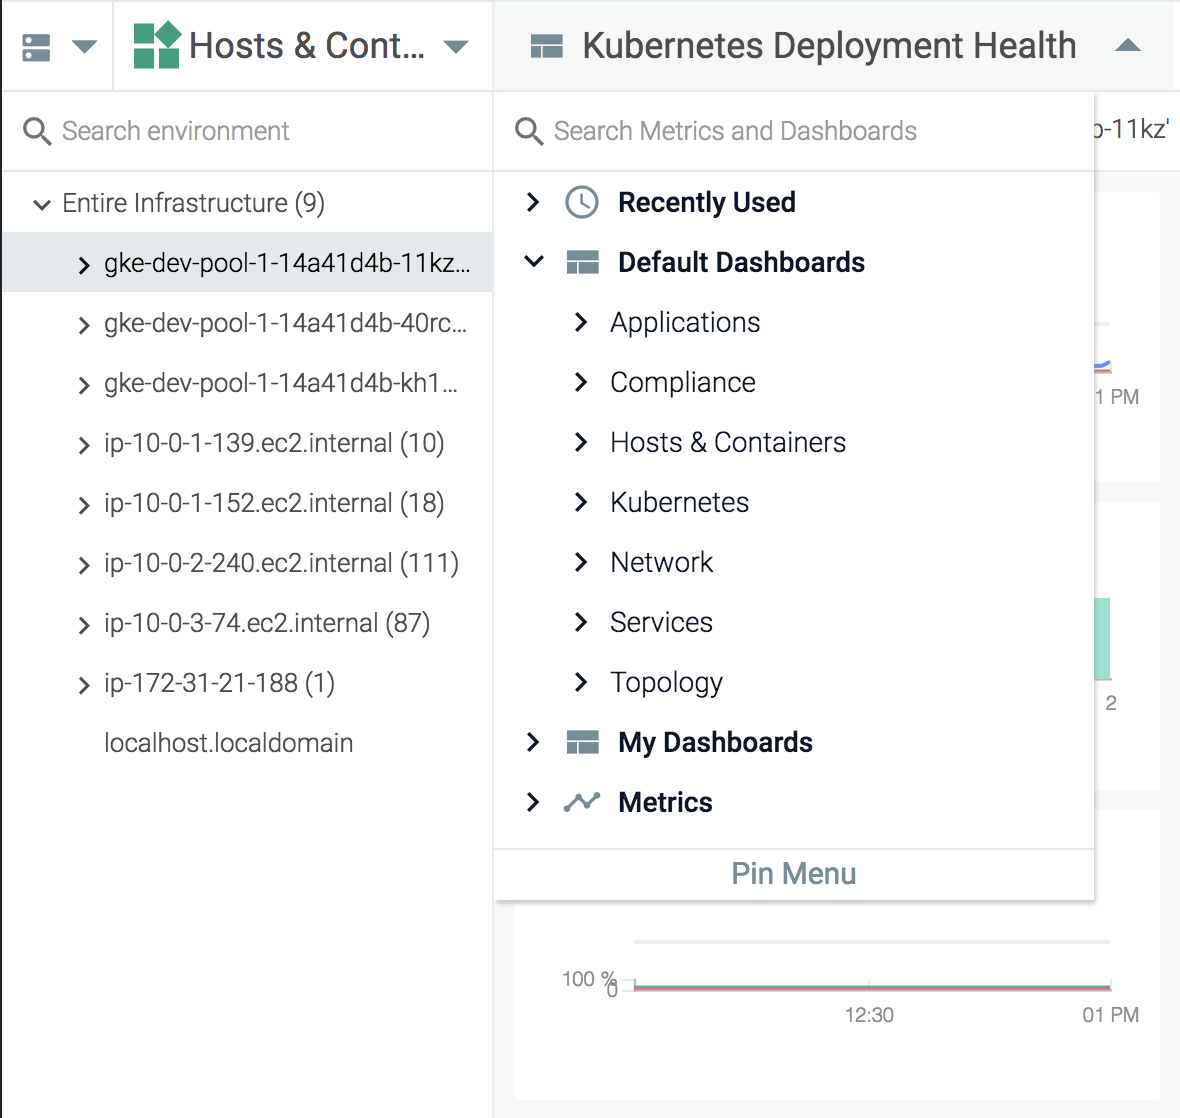Screen dimensions: 1180x1118
Task: Expand the gke-dev-pool-1-14a41d4b-11kz node
Action: coord(84,265)
